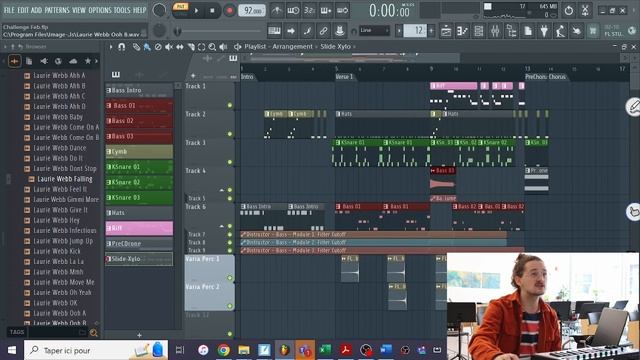Mute Varia Perc 2 with its green dot

230,306
